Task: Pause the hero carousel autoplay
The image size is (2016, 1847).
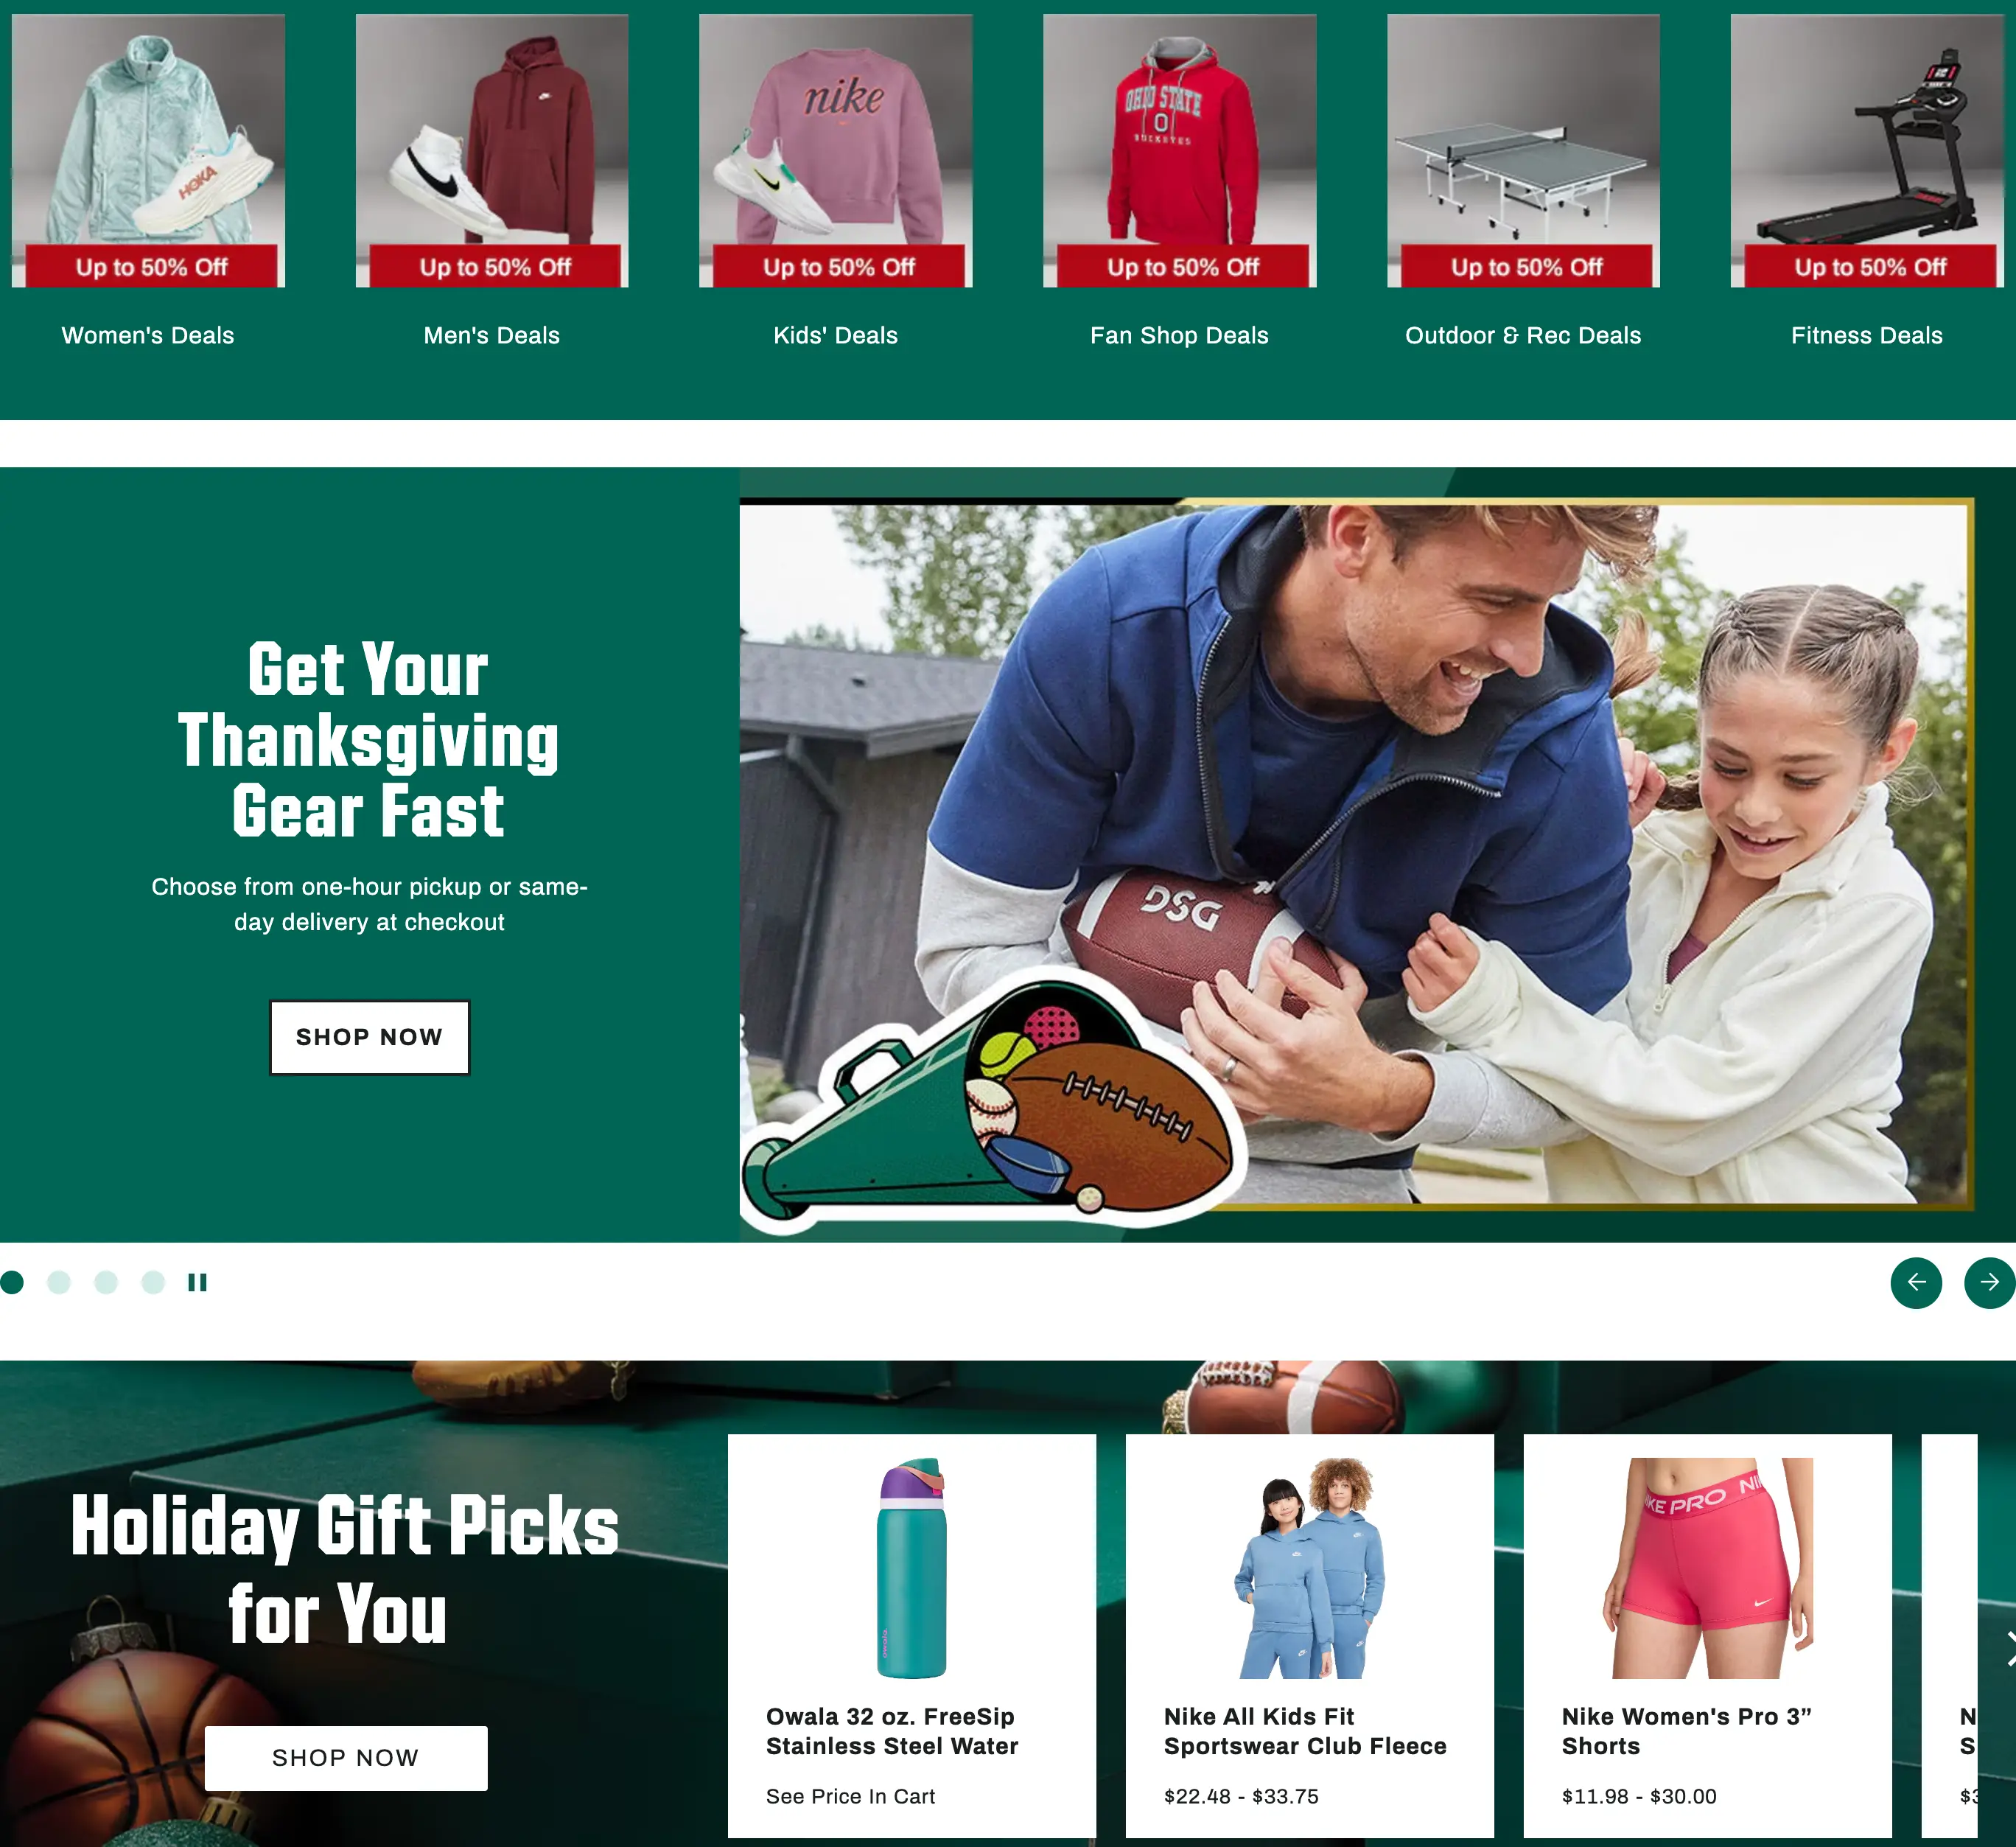Action: [197, 1282]
